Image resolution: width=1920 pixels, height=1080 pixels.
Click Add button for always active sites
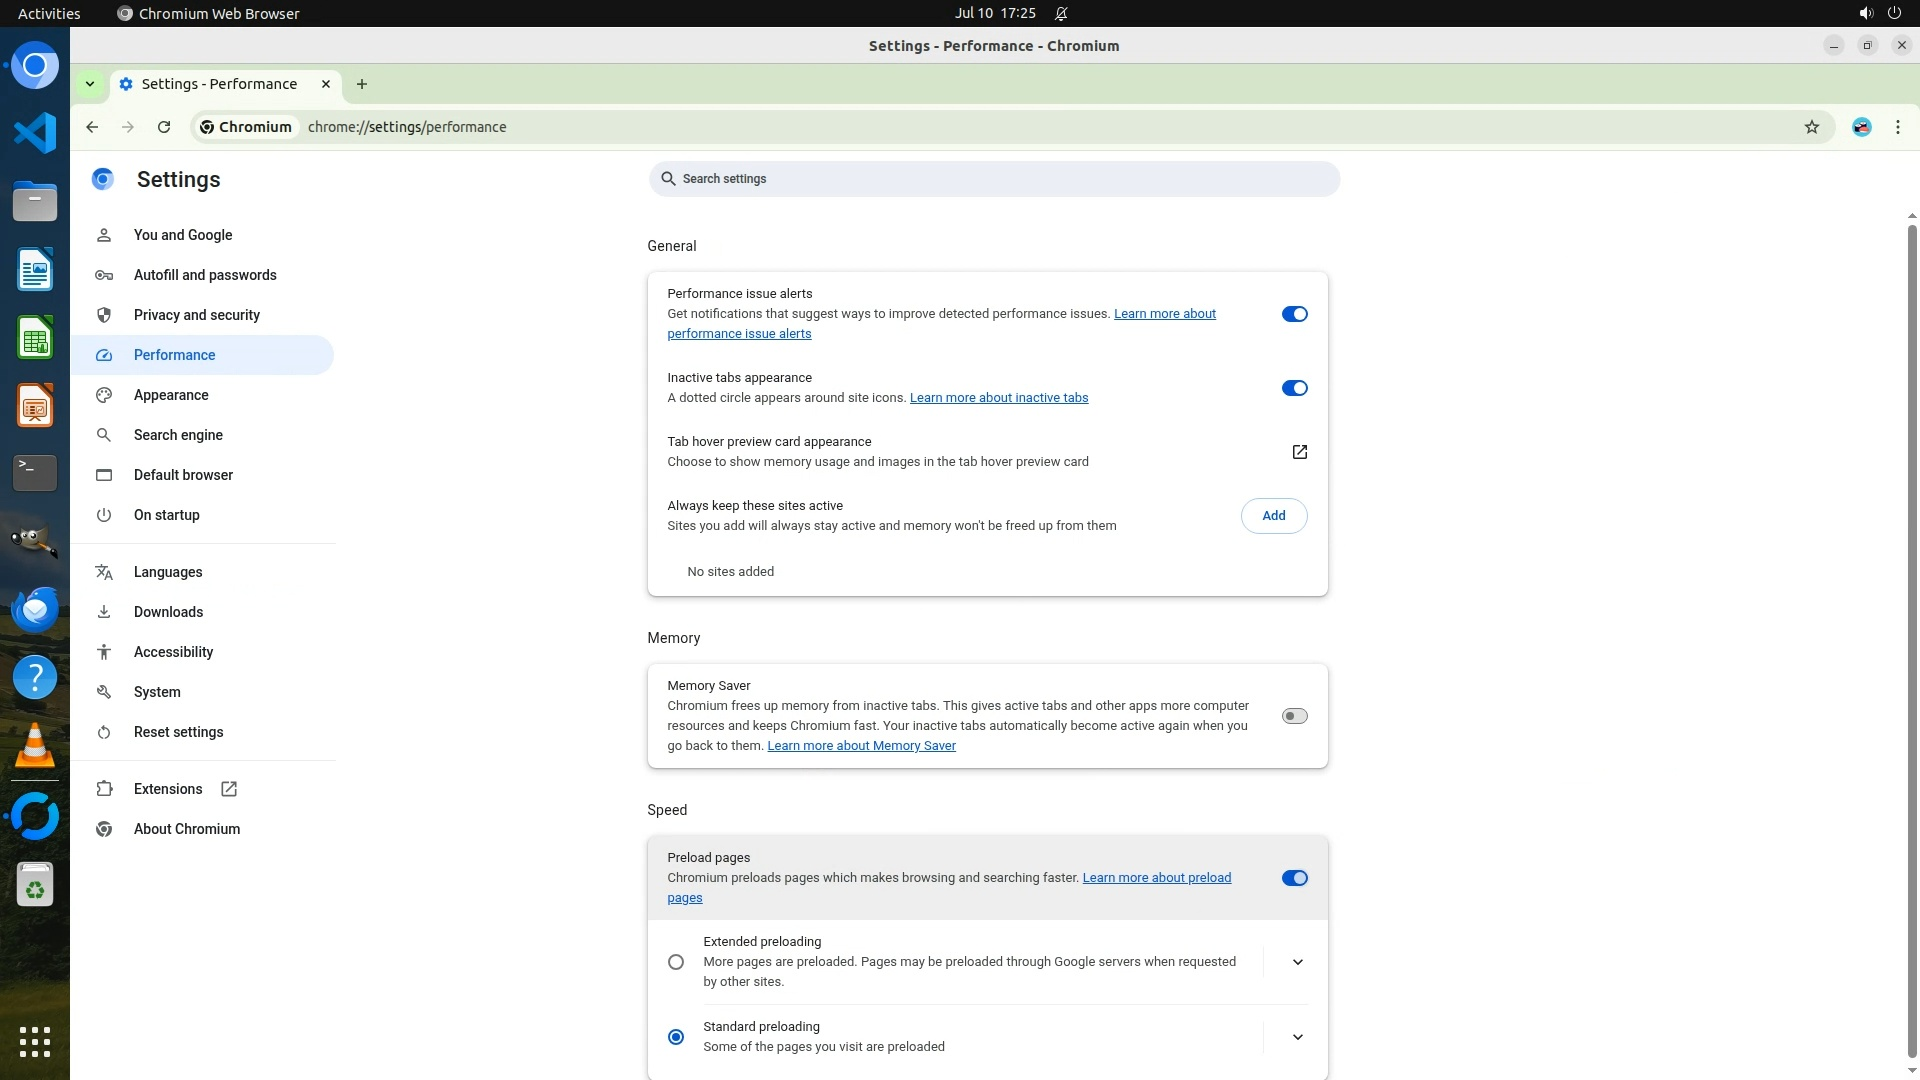click(x=1273, y=516)
